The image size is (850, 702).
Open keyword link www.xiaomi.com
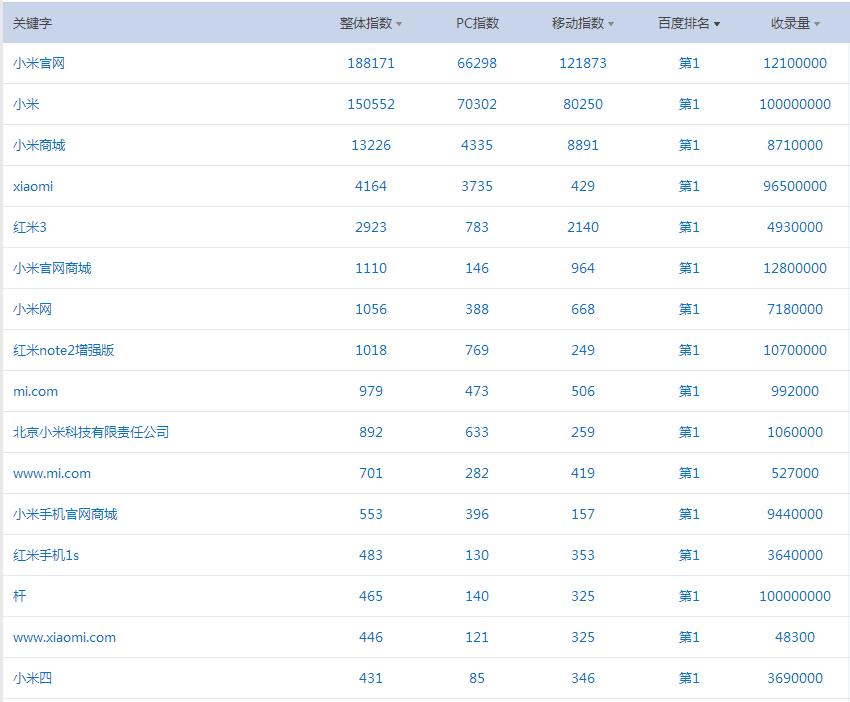point(65,637)
